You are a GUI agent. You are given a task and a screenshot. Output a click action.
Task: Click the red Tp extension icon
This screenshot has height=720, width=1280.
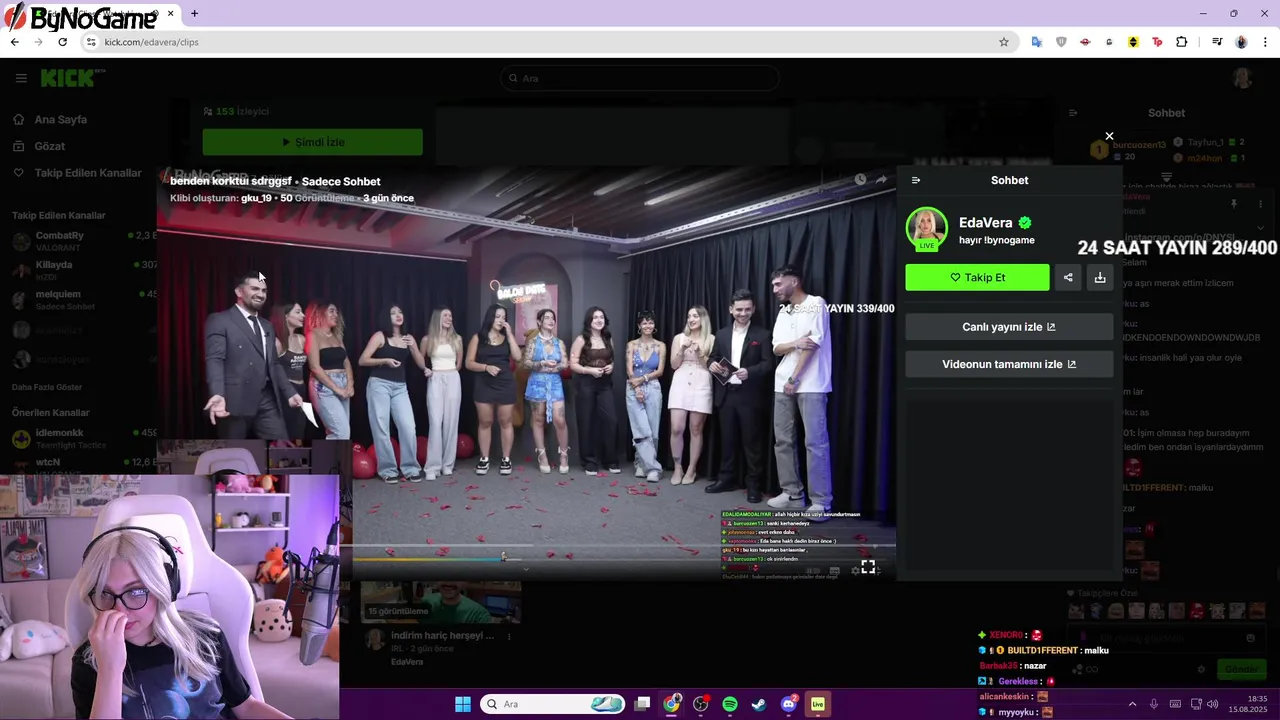pos(1158,42)
